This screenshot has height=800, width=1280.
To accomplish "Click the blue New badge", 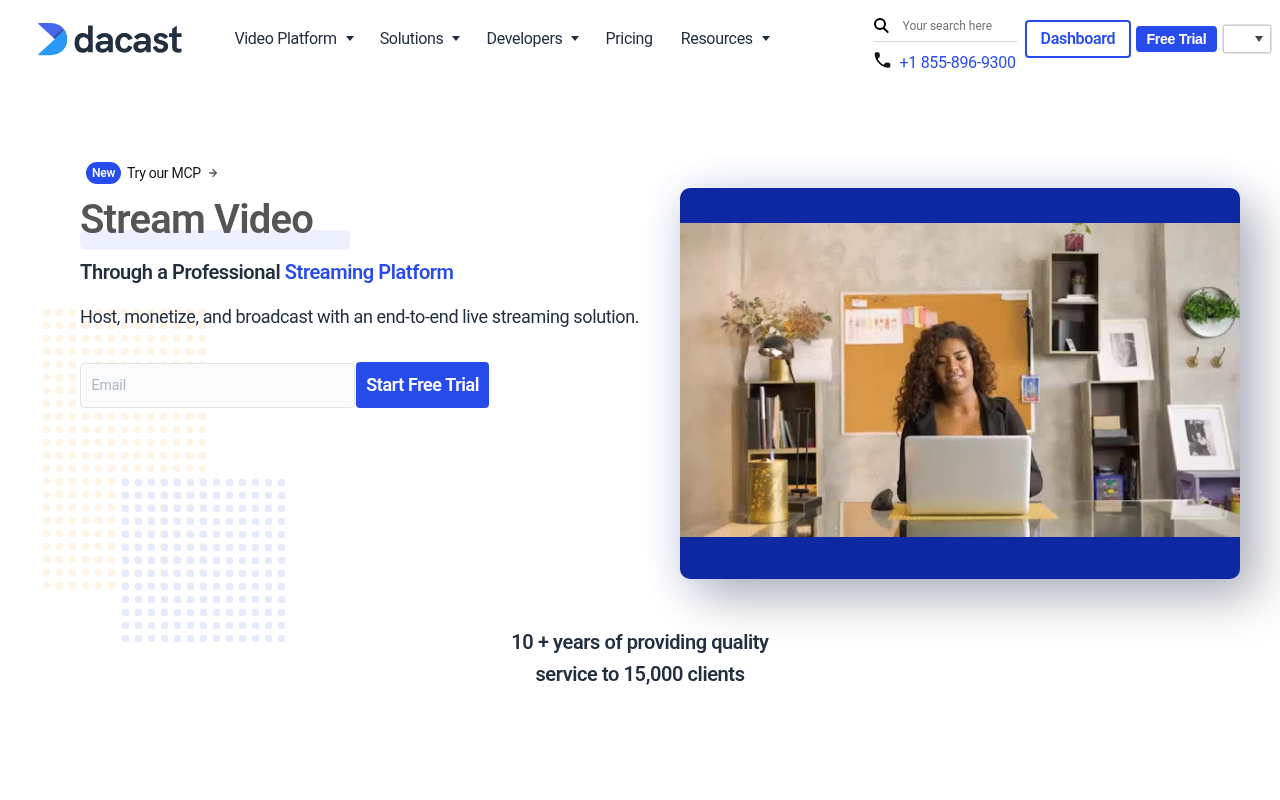I will click(x=104, y=173).
